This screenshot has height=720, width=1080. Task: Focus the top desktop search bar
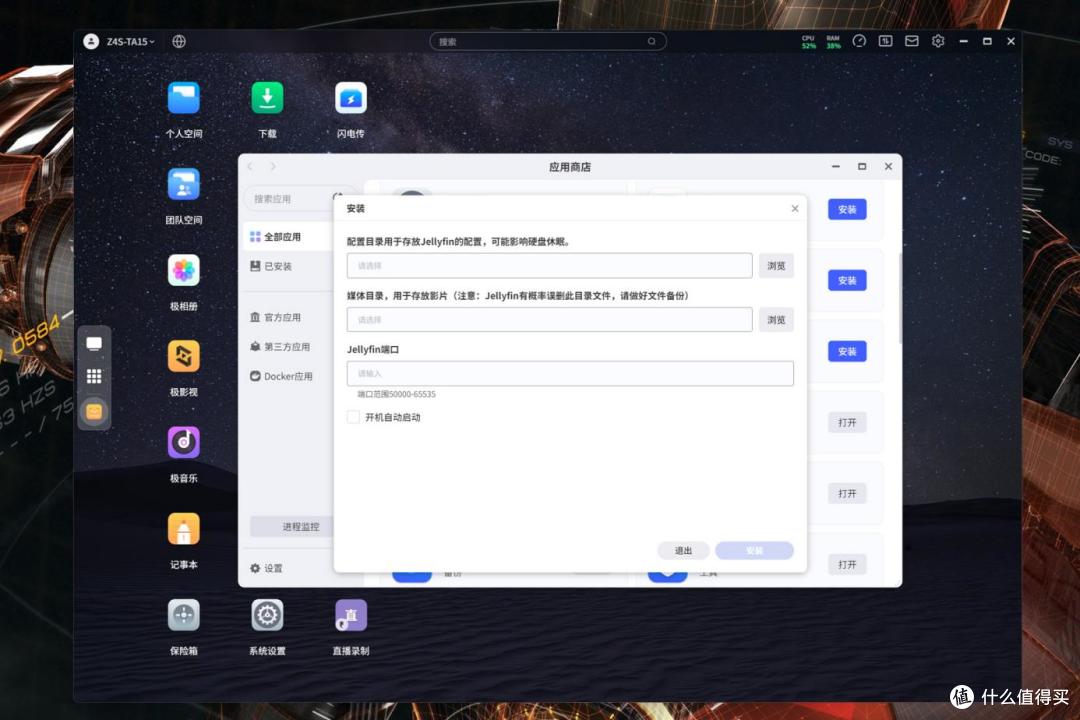tap(548, 41)
